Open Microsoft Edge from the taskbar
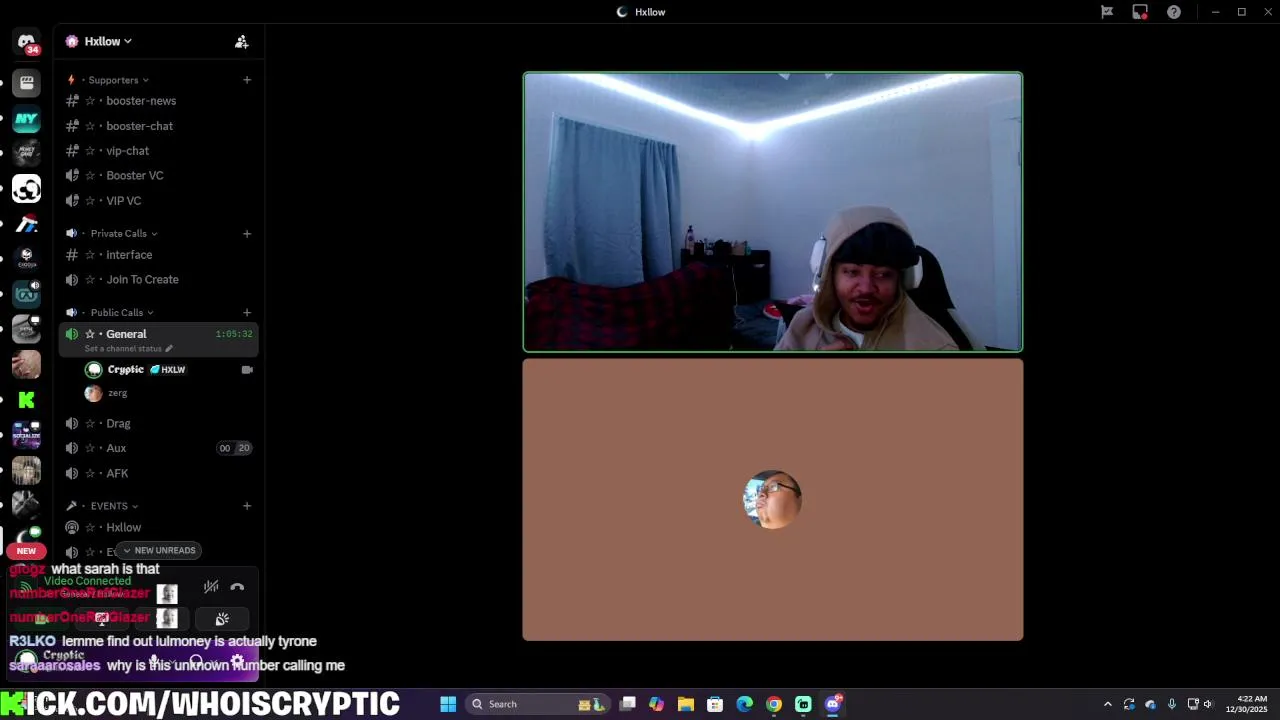 745,704
